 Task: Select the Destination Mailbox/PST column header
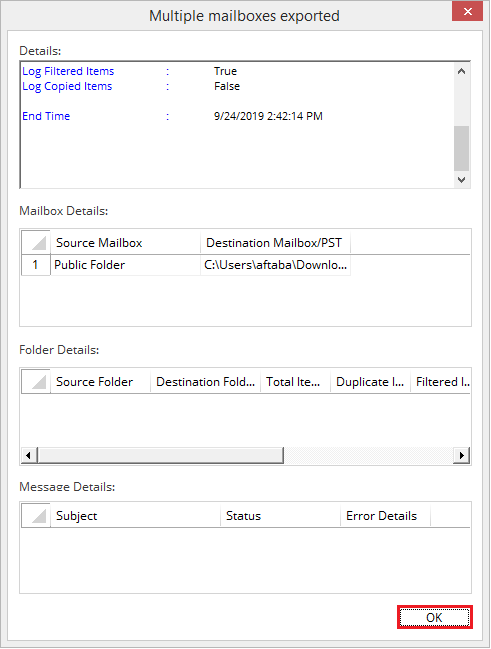coord(275,243)
